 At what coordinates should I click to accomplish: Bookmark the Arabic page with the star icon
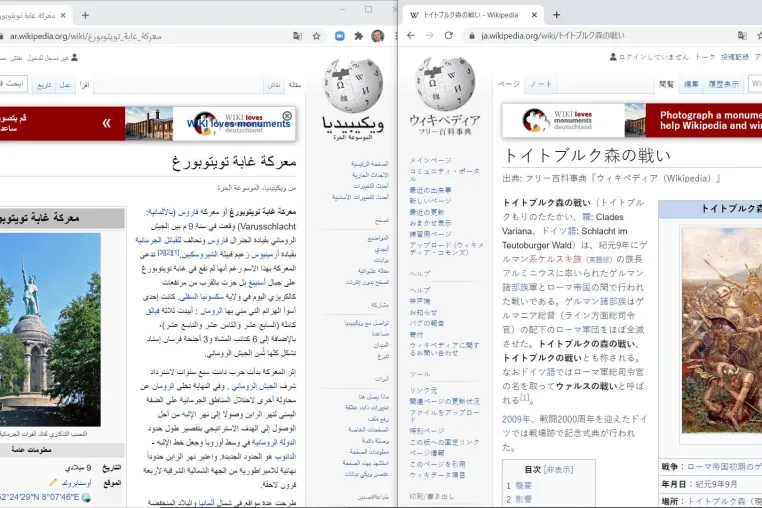316,36
